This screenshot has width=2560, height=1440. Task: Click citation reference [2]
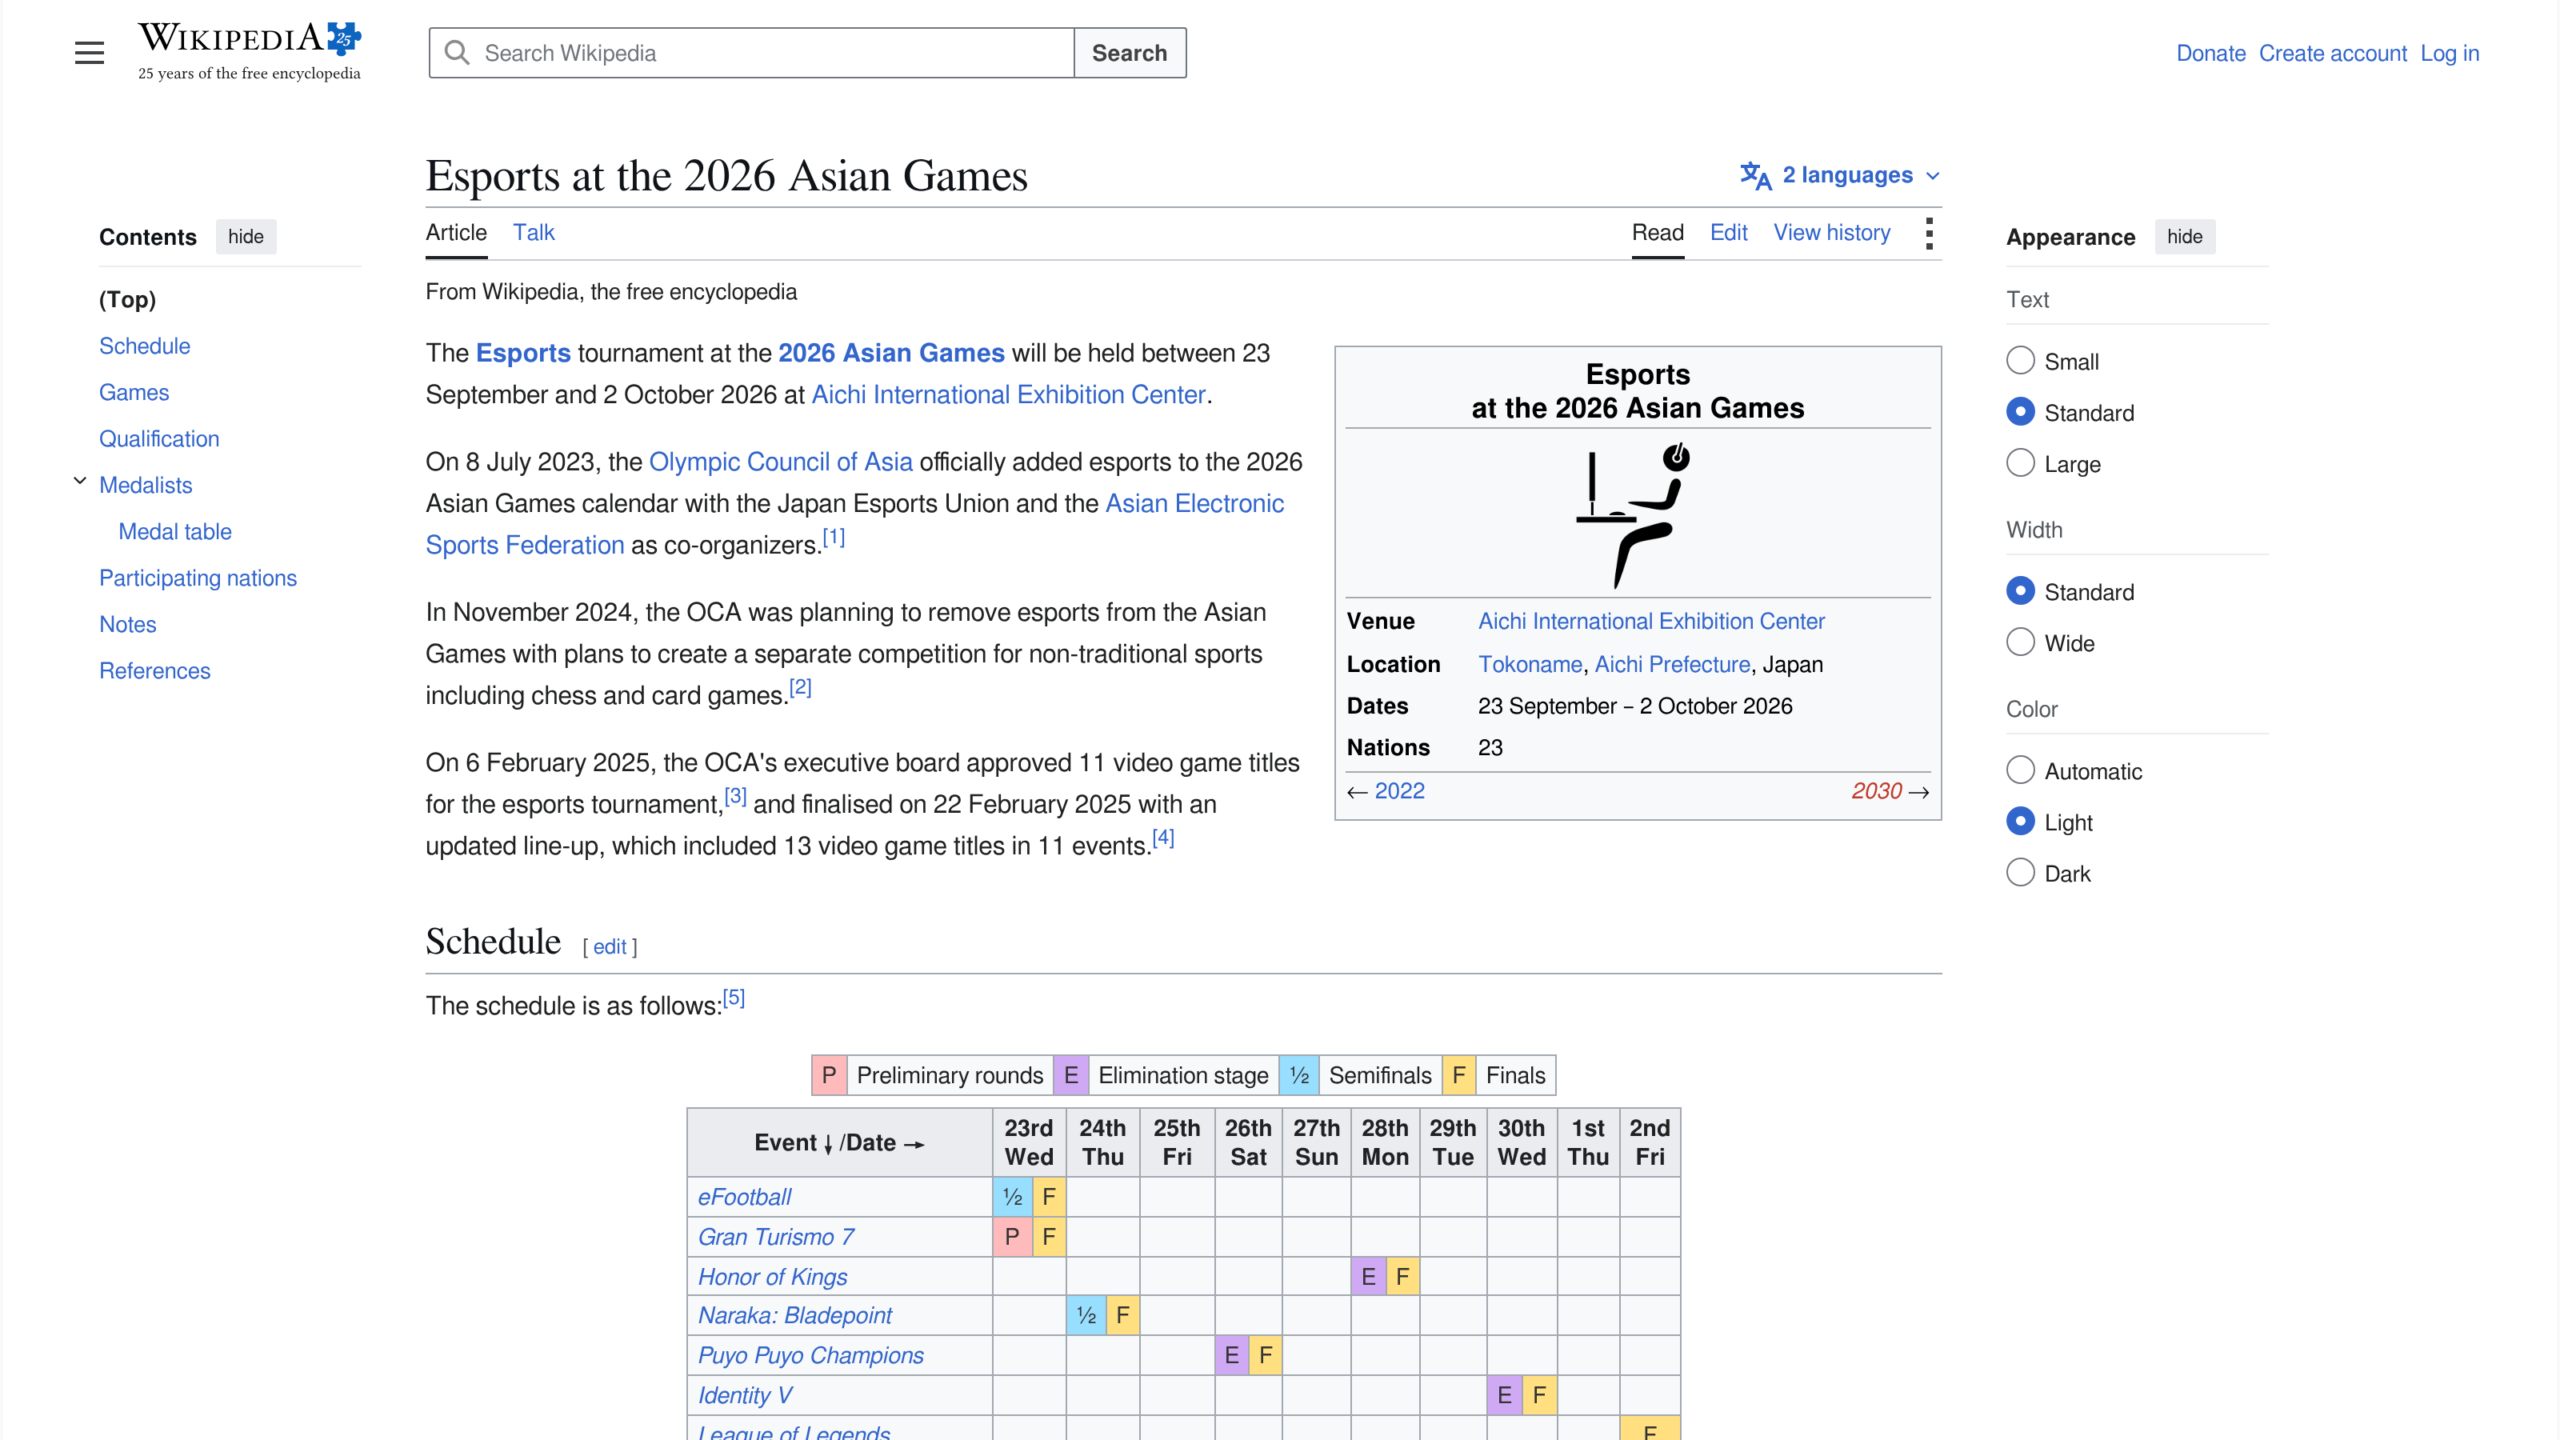(801, 688)
